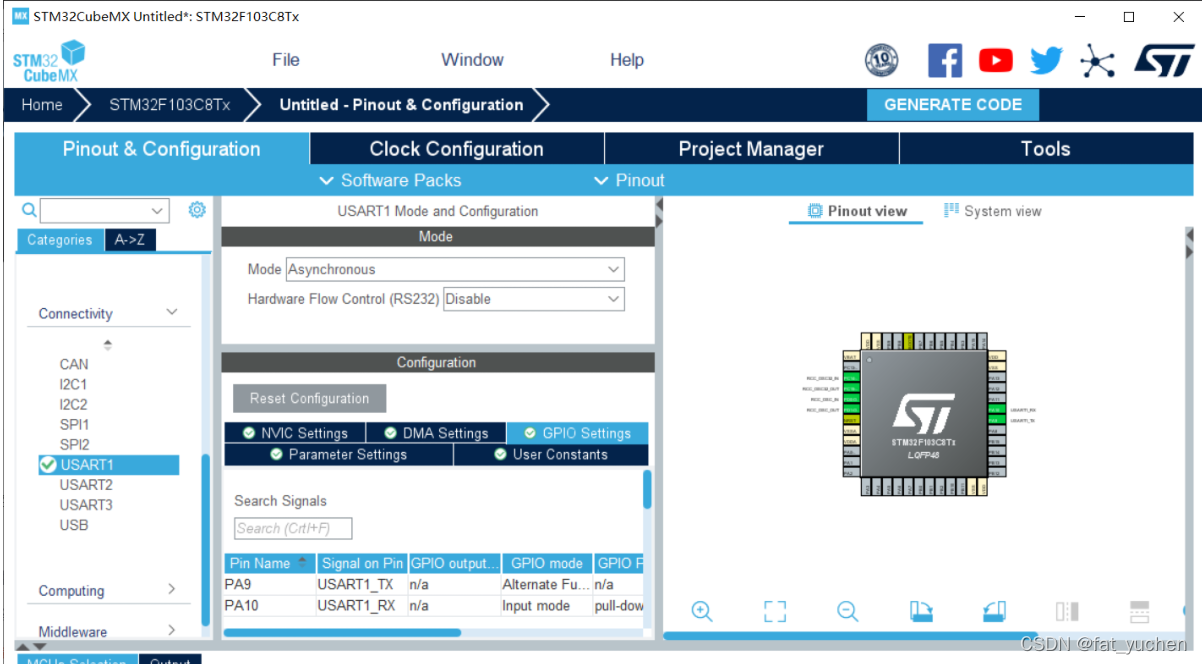
Task: Switch to the Clock Configuration tab
Action: (x=457, y=149)
